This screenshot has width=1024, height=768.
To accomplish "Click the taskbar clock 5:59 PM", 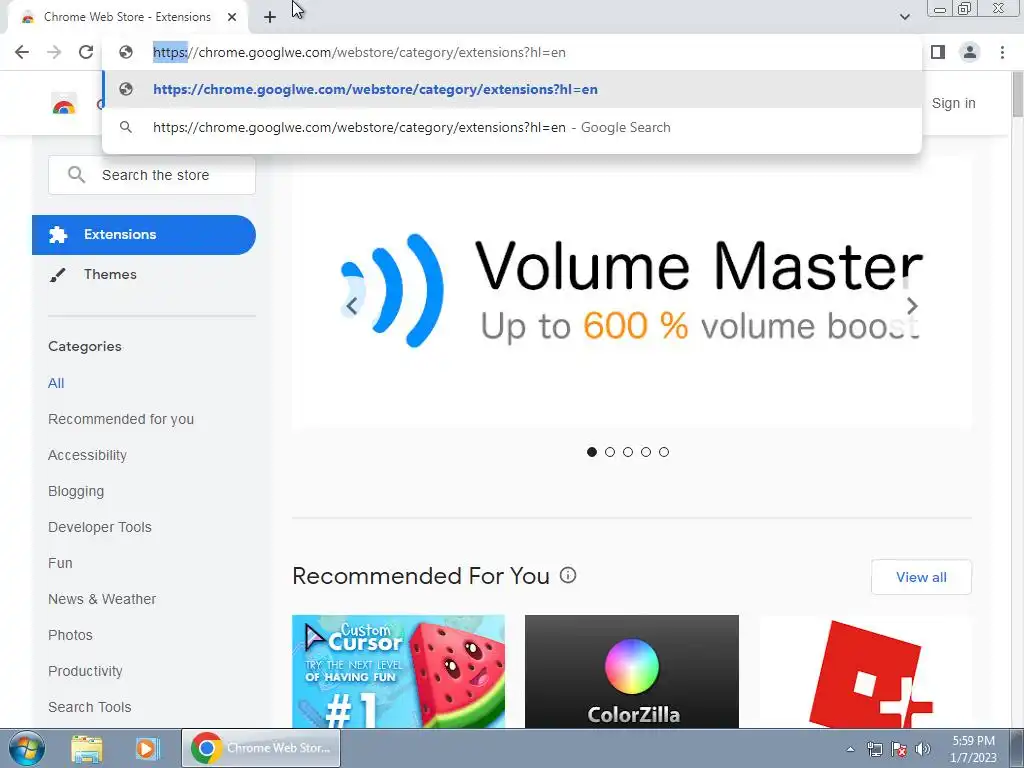I will [973, 749].
